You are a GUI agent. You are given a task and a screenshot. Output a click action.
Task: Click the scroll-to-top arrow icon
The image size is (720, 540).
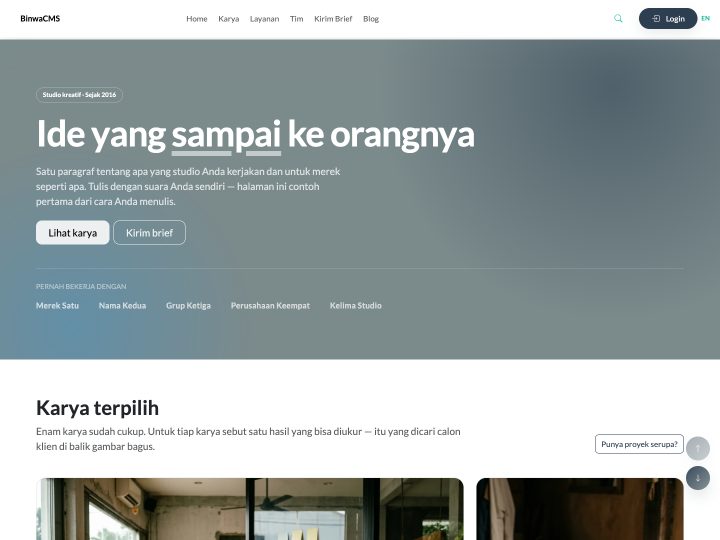pos(698,448)
